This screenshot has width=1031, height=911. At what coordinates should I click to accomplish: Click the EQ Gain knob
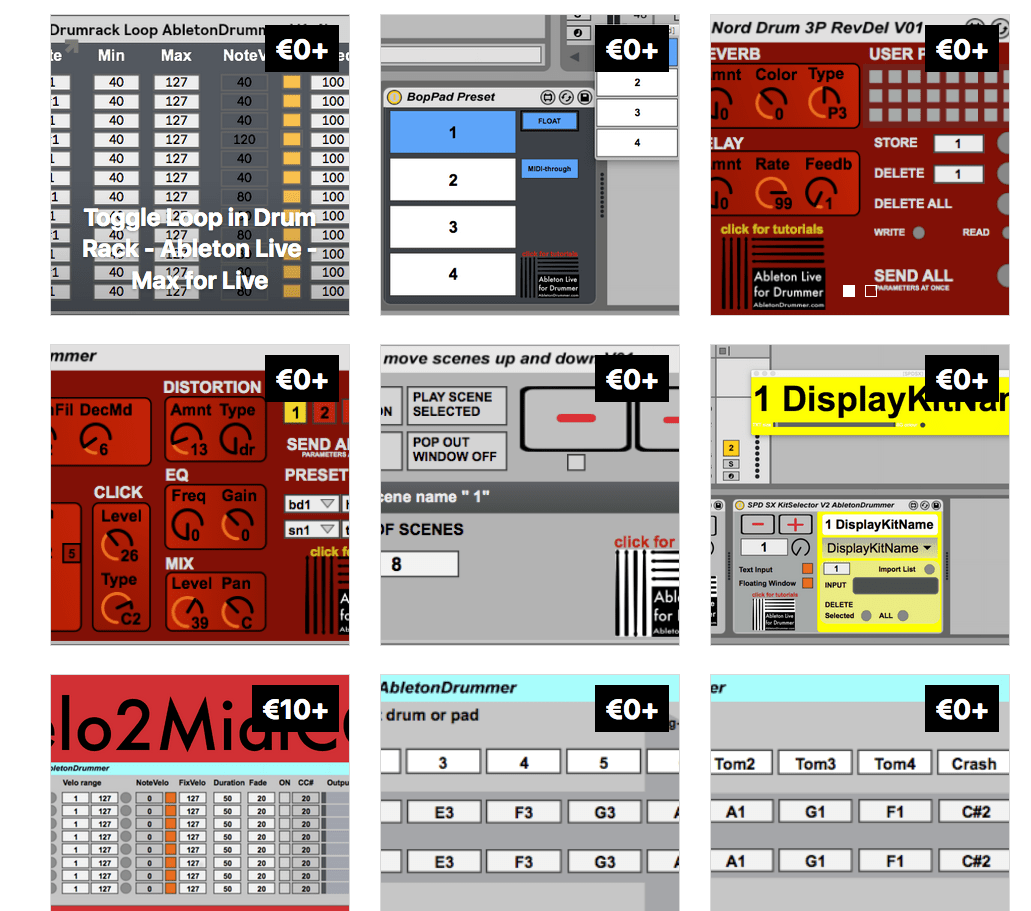235,526
